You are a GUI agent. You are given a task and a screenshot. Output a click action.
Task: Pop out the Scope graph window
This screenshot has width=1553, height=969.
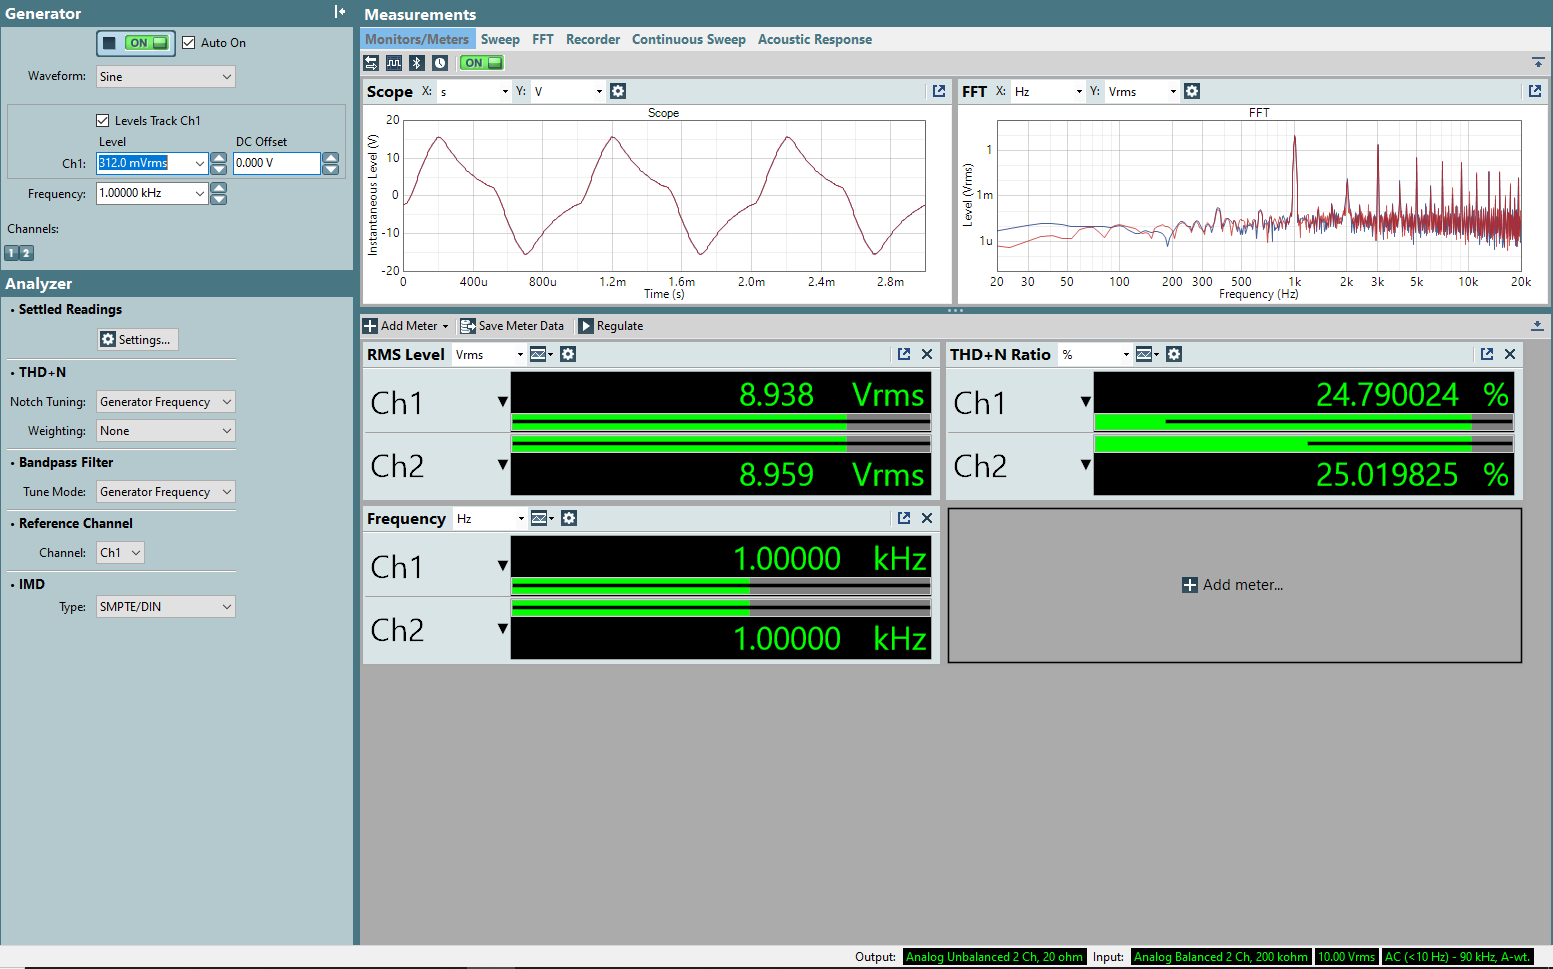[x=938, y=91]
